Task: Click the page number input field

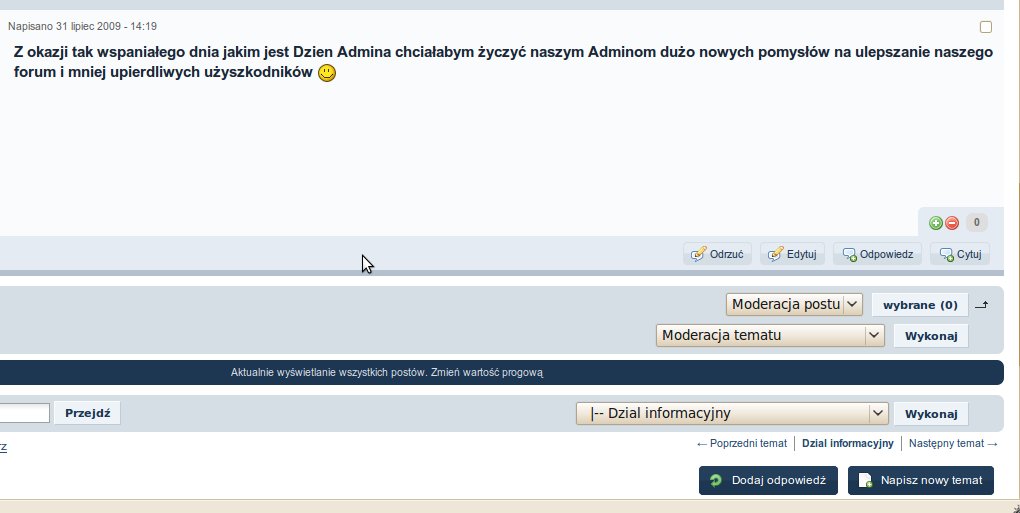Action: tap(24, 413)
